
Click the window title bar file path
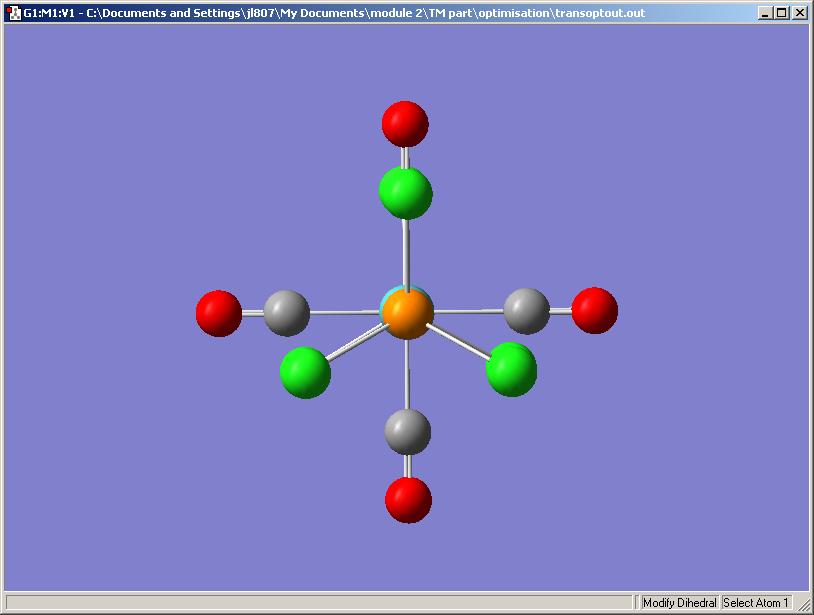click(365, 13)
